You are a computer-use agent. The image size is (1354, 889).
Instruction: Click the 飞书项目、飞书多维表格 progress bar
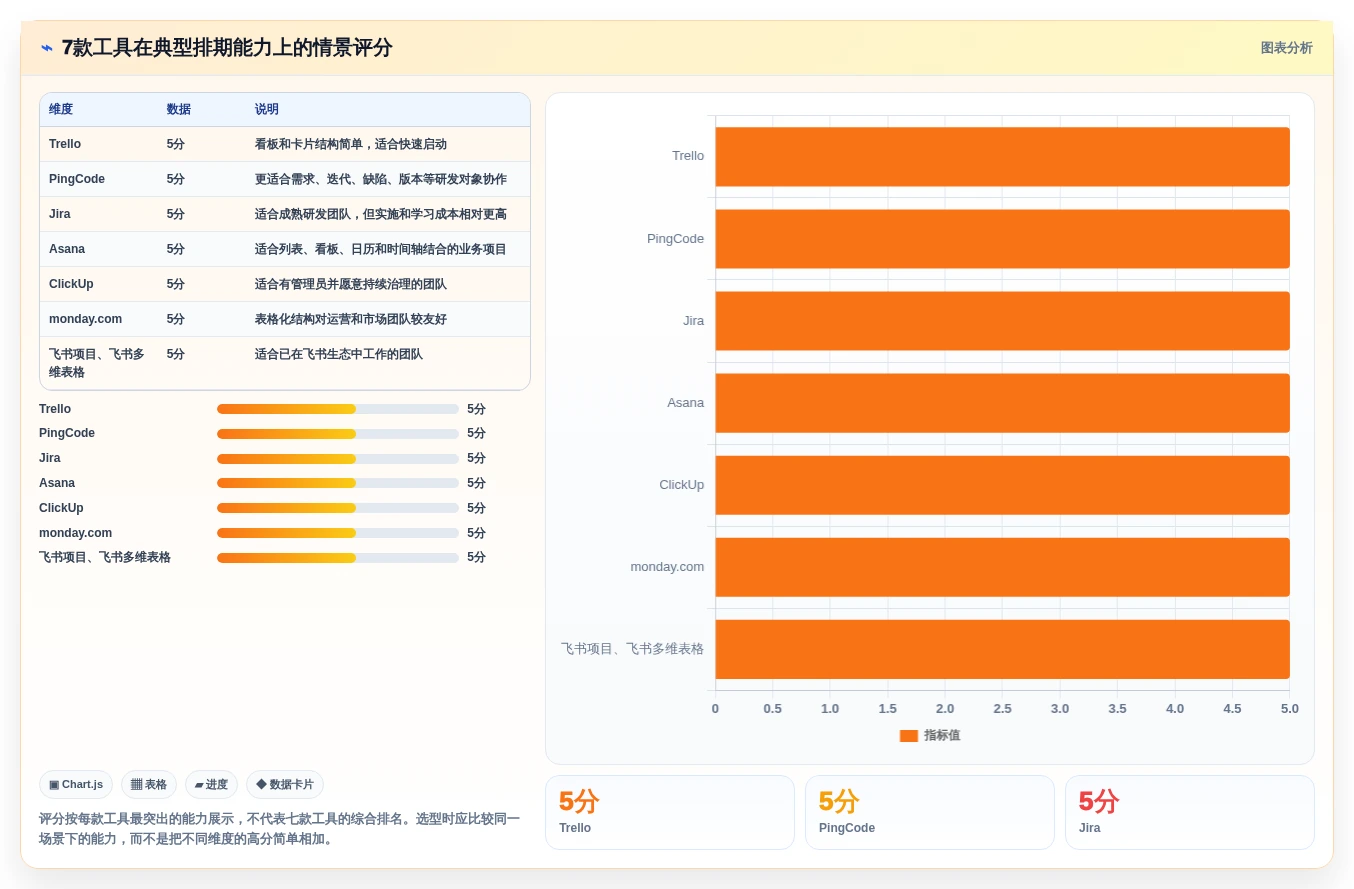pyautogui.click(x=338, y=558)
